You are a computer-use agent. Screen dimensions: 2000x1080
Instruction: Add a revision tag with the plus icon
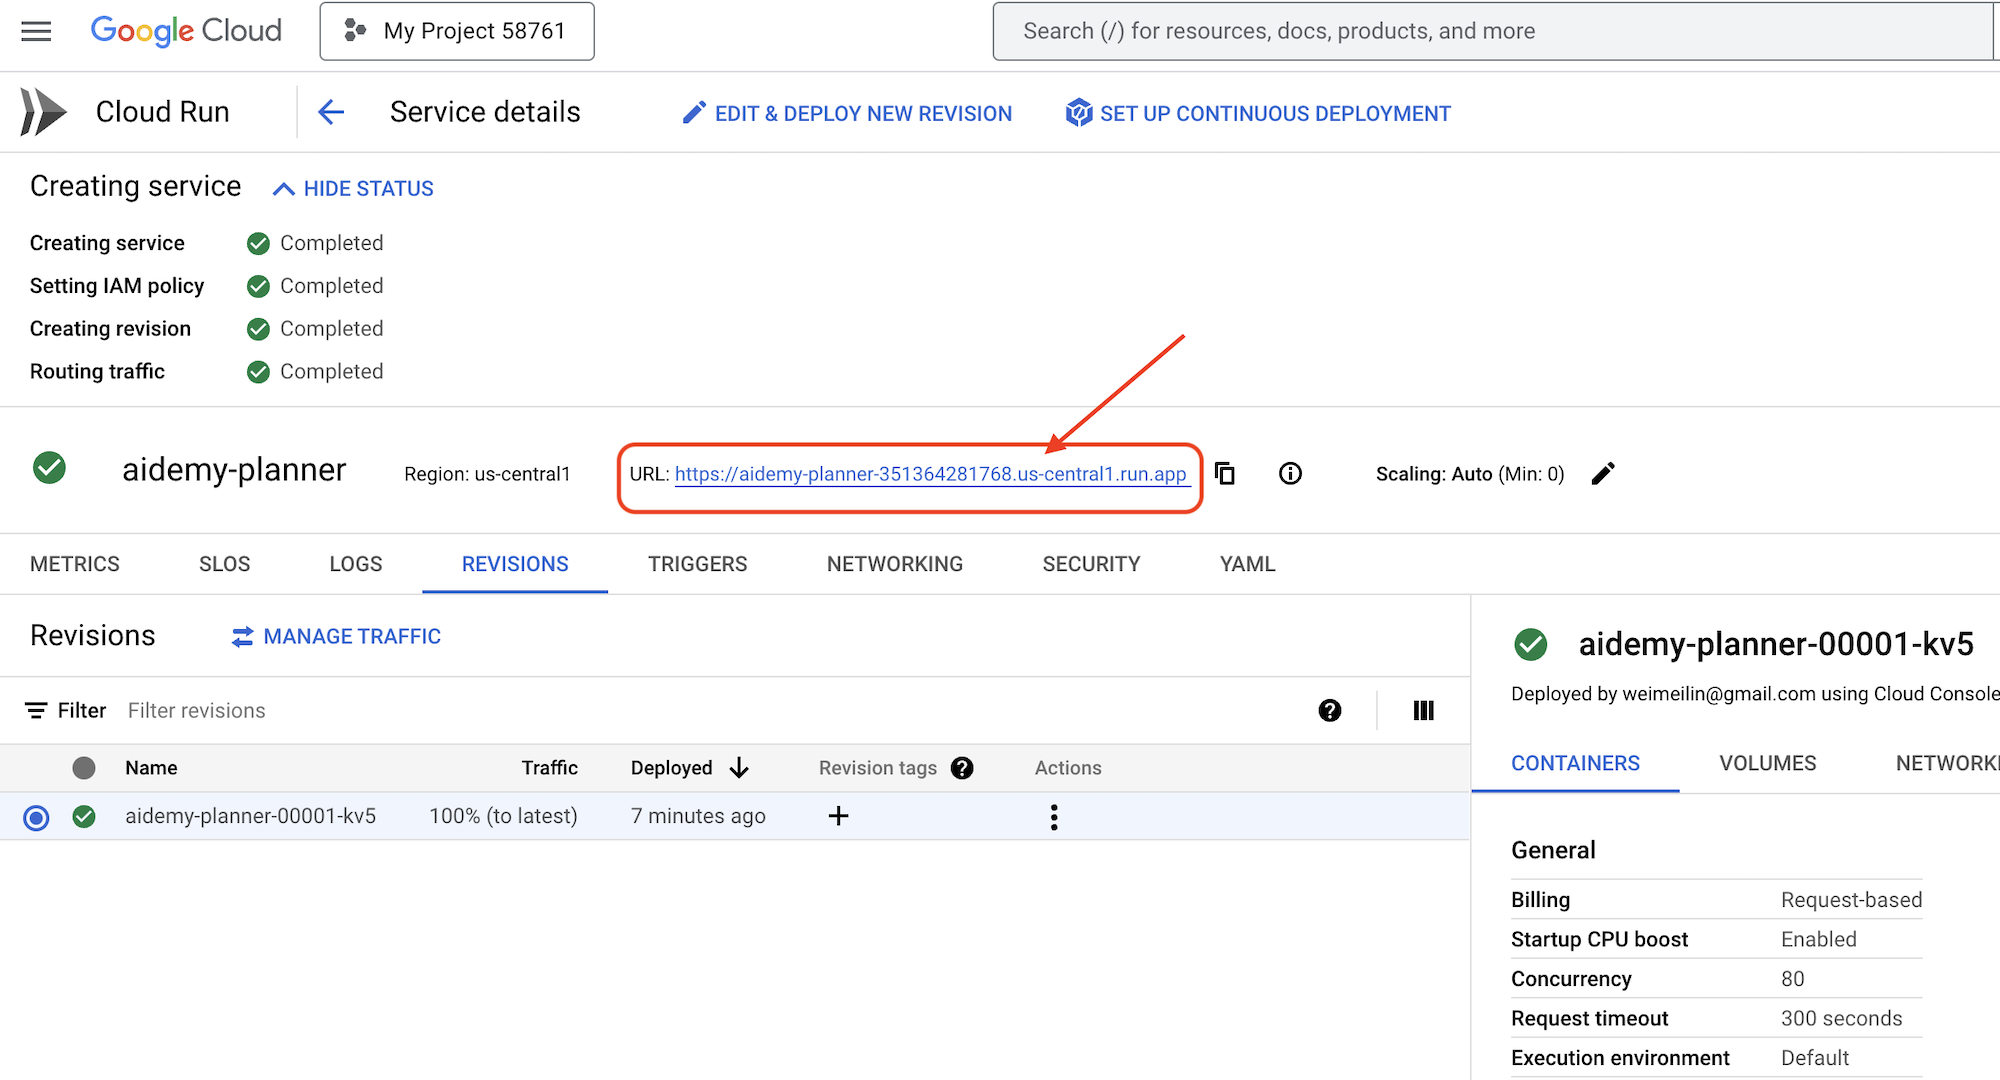[x=838, y=816]
